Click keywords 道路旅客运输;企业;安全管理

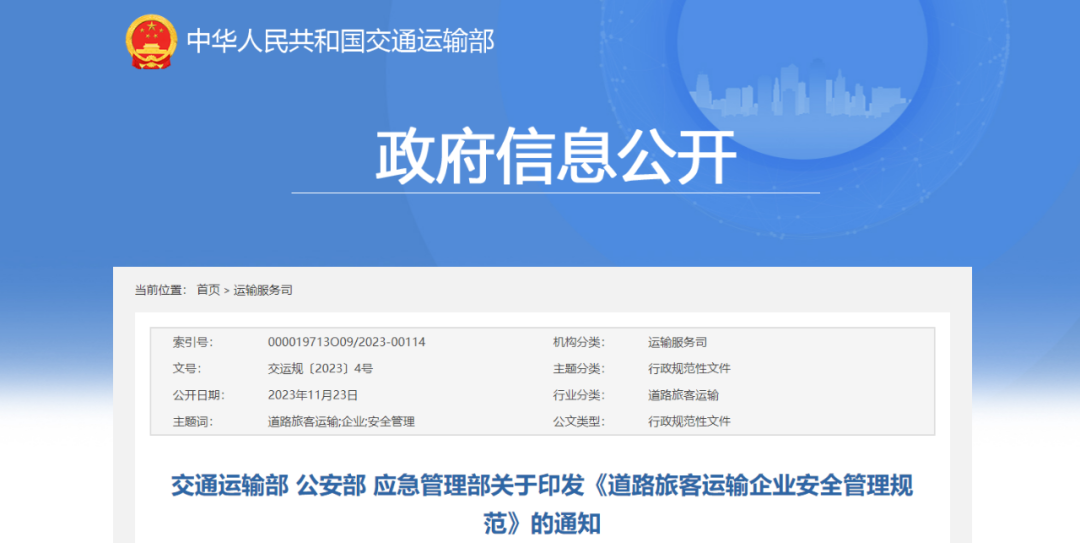coord(341,421)
